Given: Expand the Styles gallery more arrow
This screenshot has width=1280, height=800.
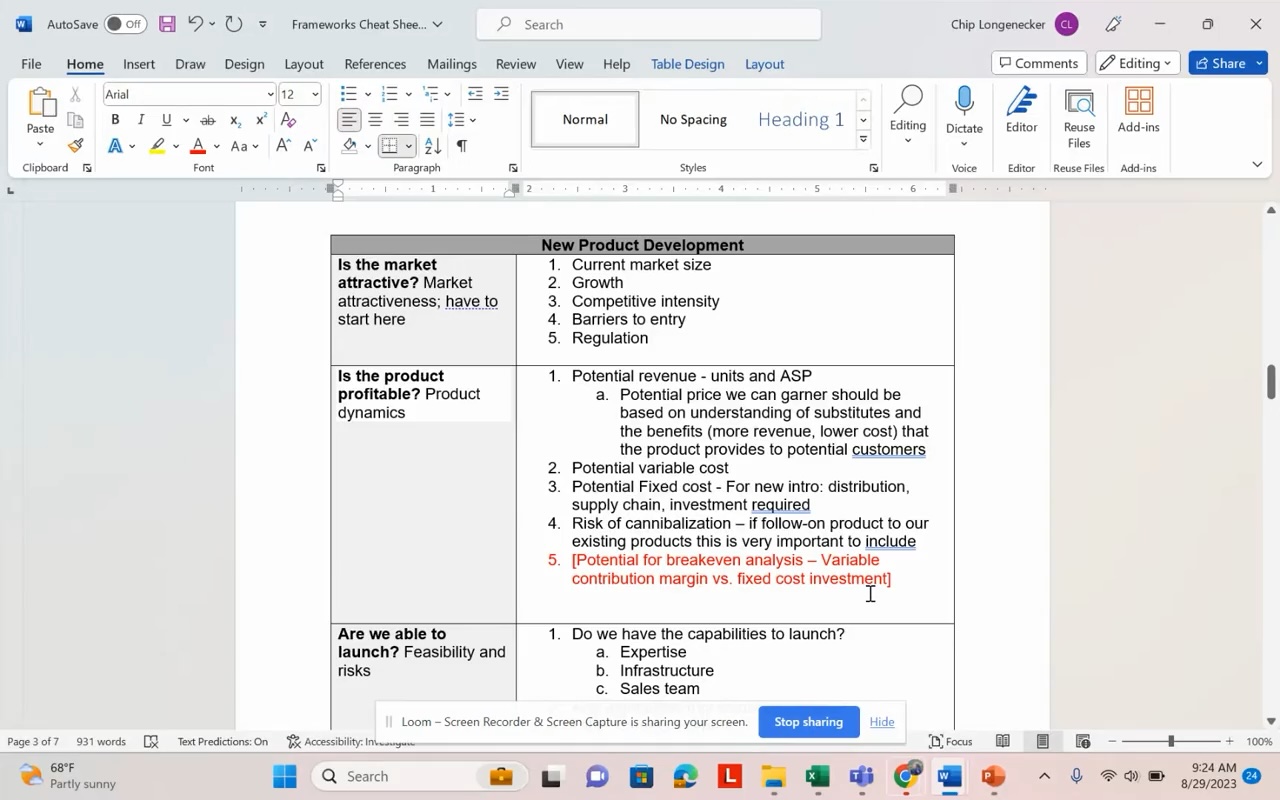Looking at the screenshot, I should click(863, 140).
